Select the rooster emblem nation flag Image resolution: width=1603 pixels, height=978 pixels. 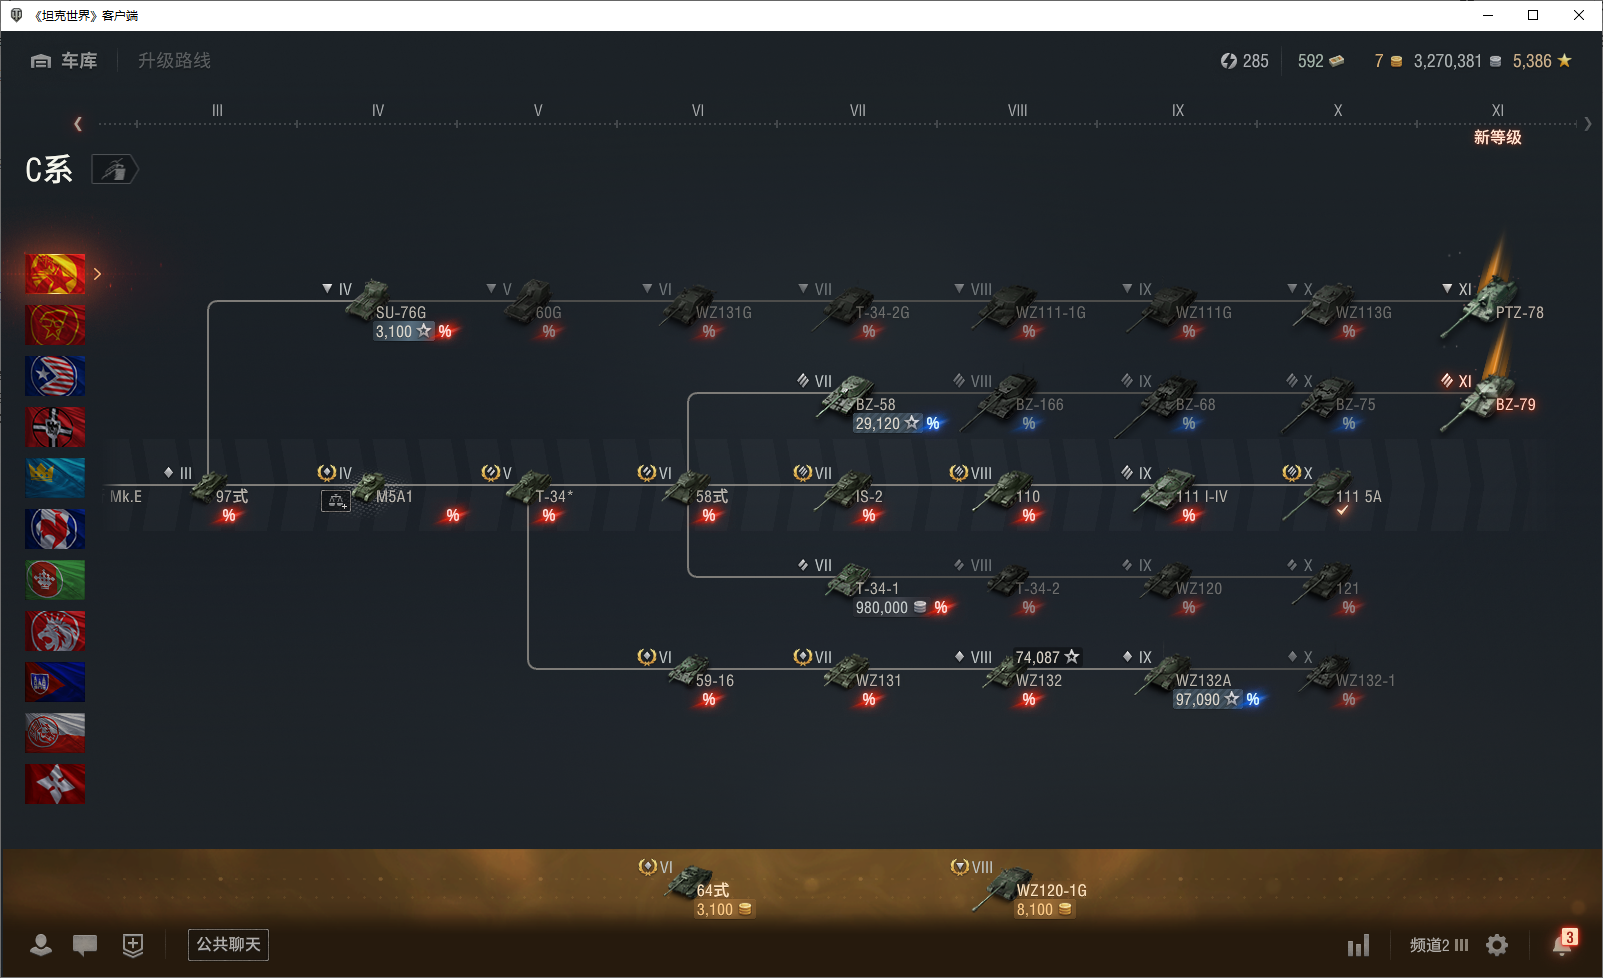(x=55, y=529)
